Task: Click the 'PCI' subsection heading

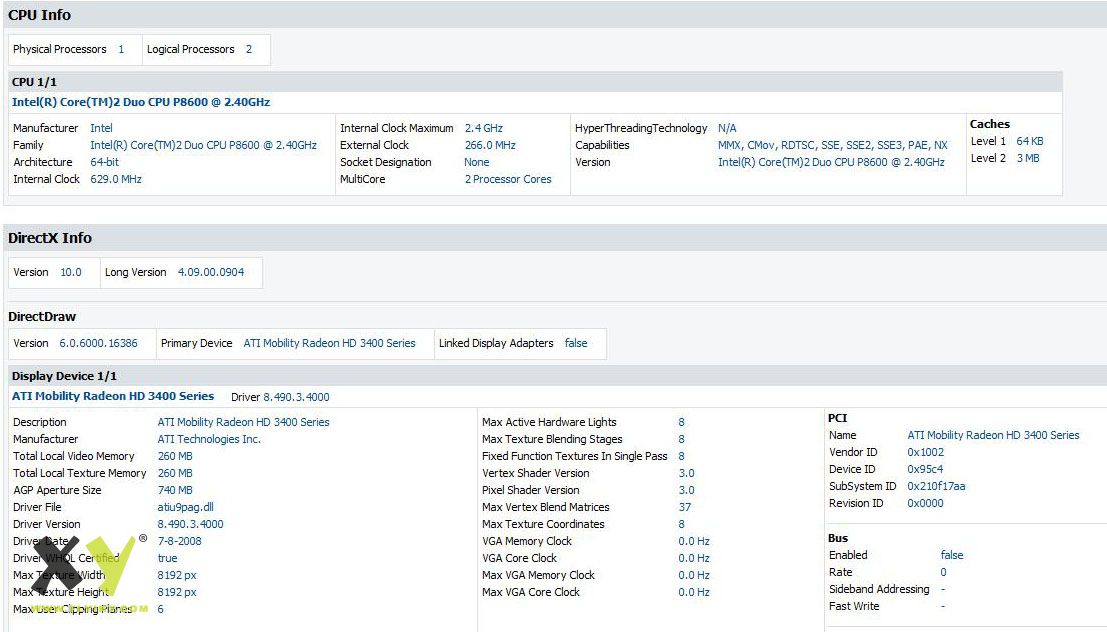Action: (x=837, y=418)
